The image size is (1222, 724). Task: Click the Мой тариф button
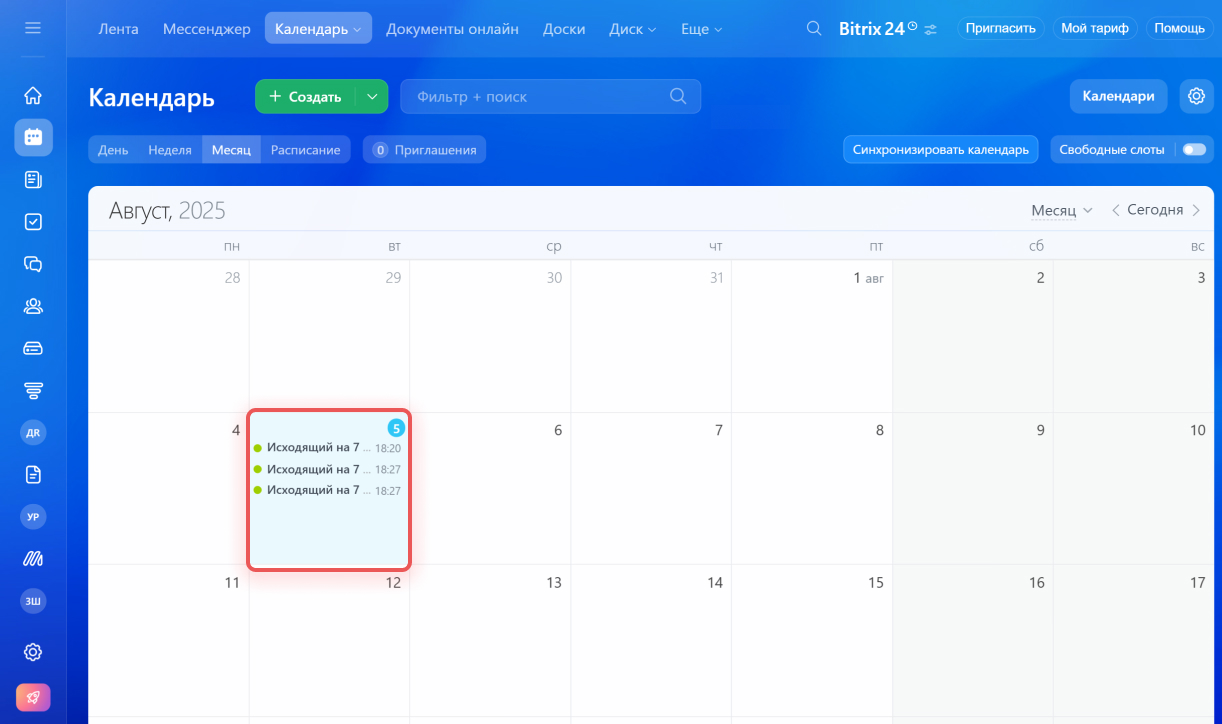(x=1095, y=28)
